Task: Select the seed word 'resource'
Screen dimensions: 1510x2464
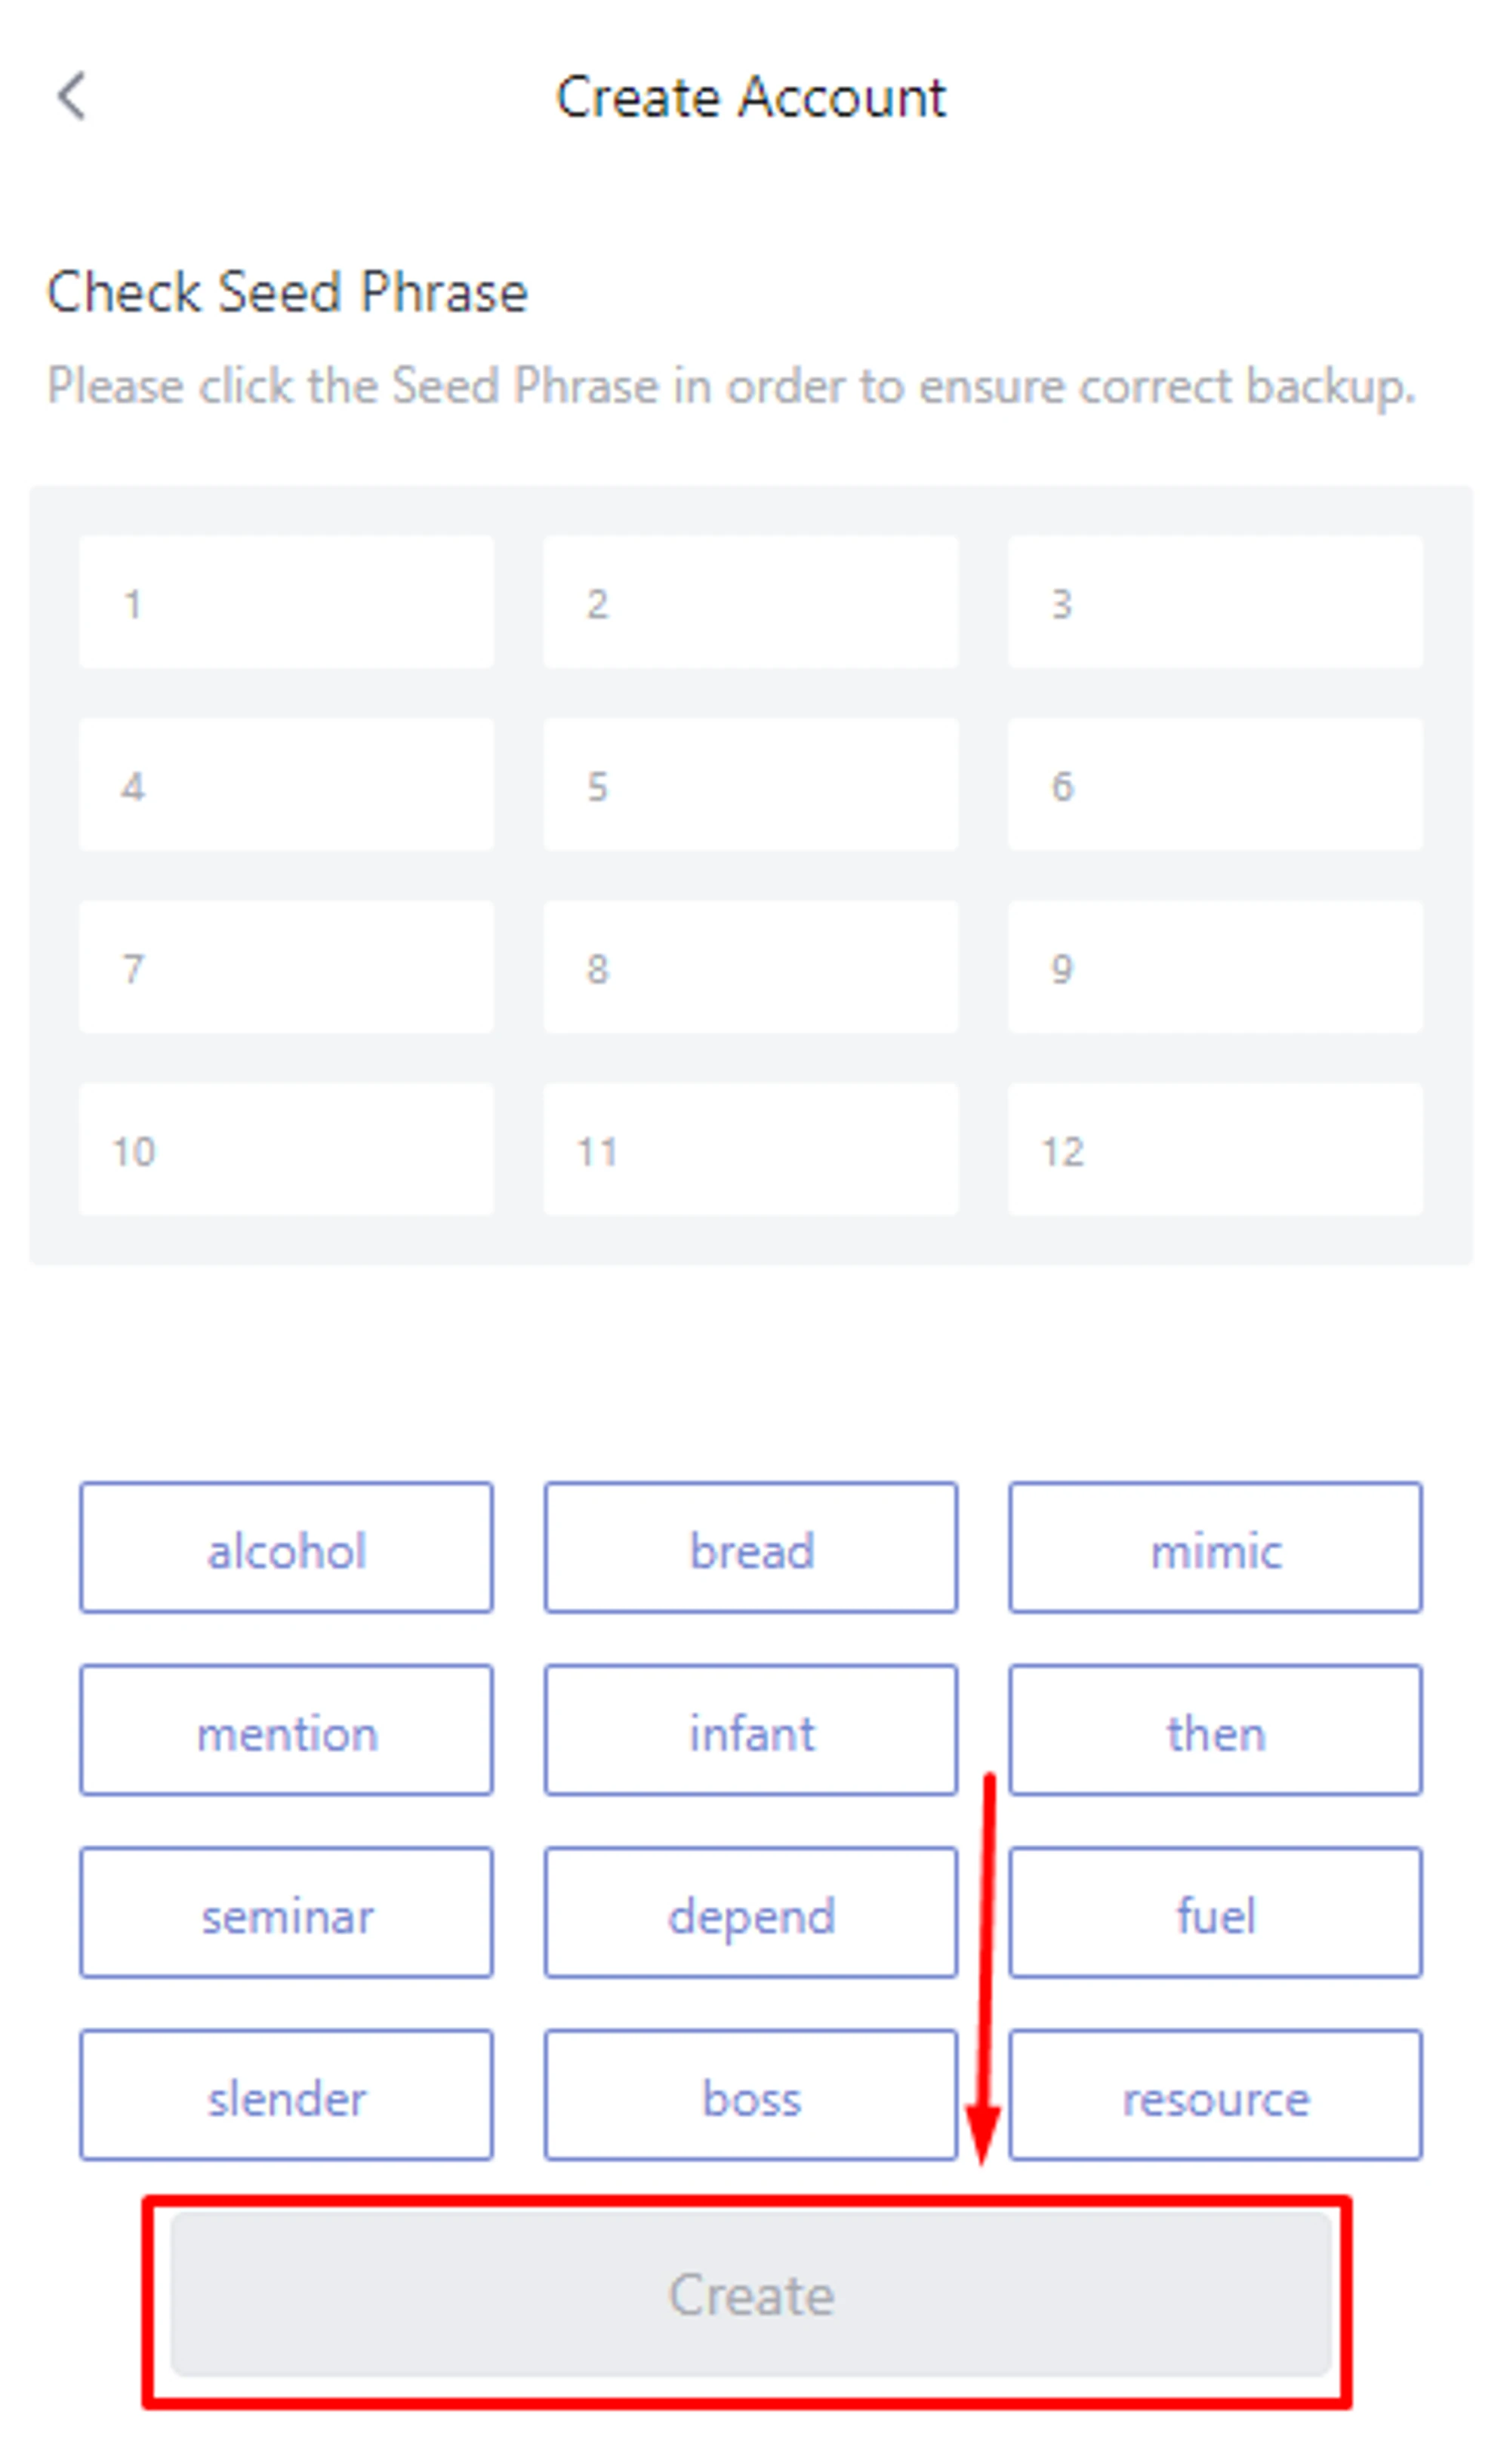Action: [1215, 2097]
